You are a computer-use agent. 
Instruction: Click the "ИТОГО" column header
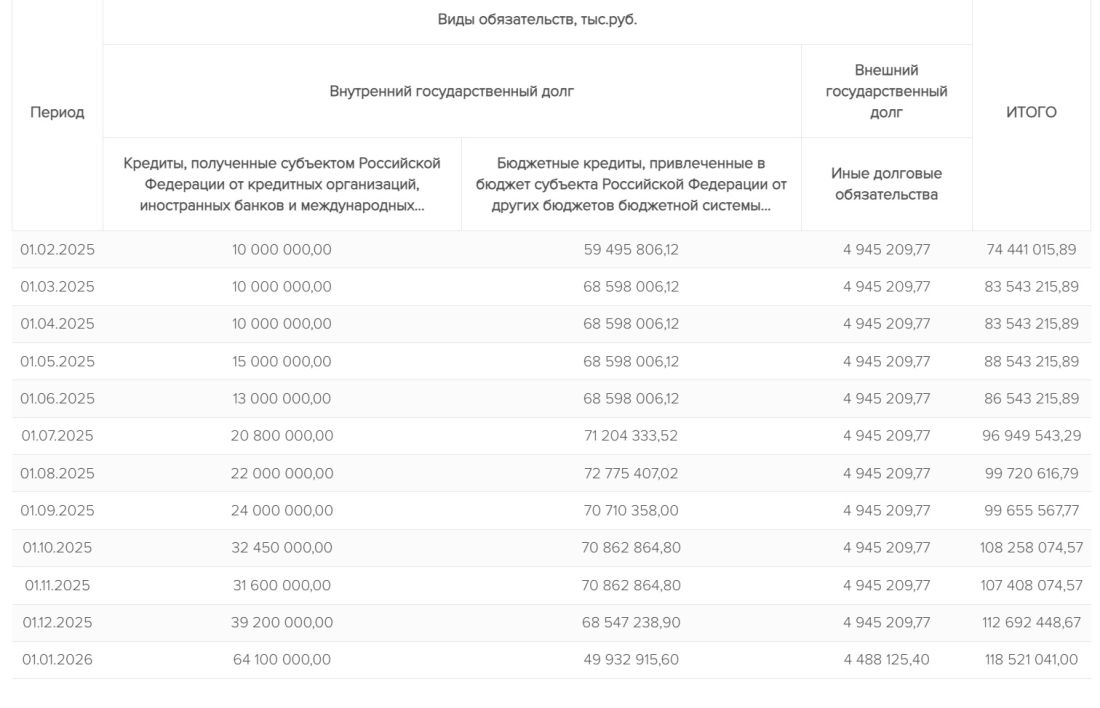[x=1030, y=113]
